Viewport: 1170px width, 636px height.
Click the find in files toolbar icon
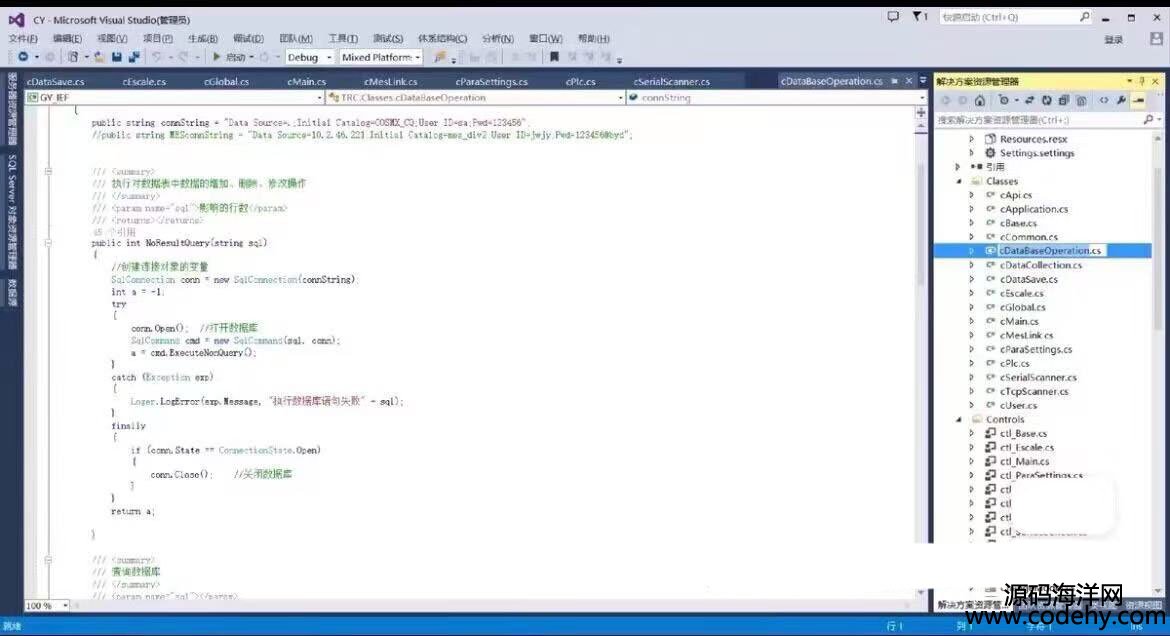point(439,57)
